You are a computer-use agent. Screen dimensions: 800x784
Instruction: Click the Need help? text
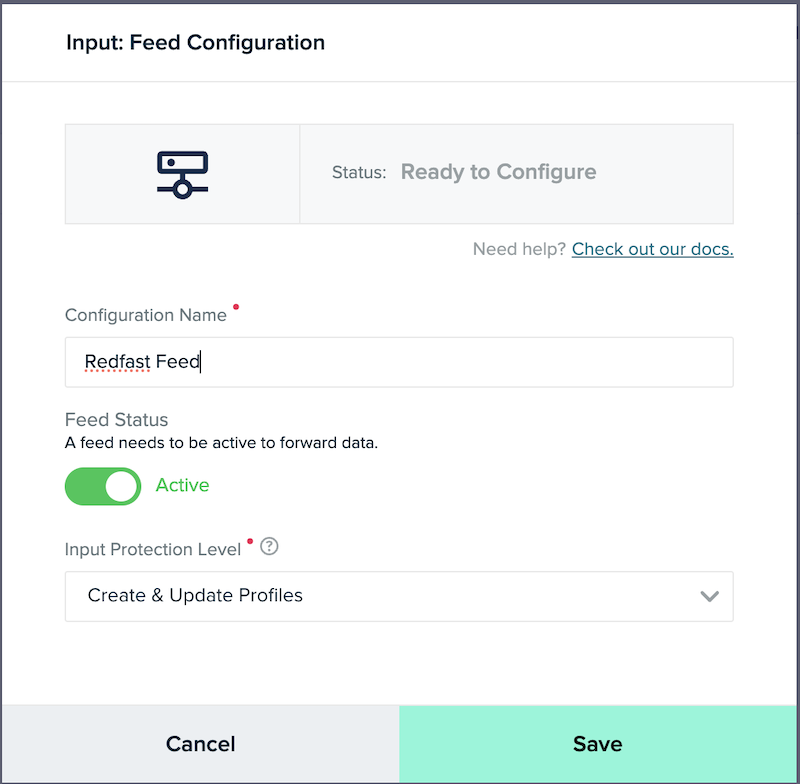(x=519, y=249)
